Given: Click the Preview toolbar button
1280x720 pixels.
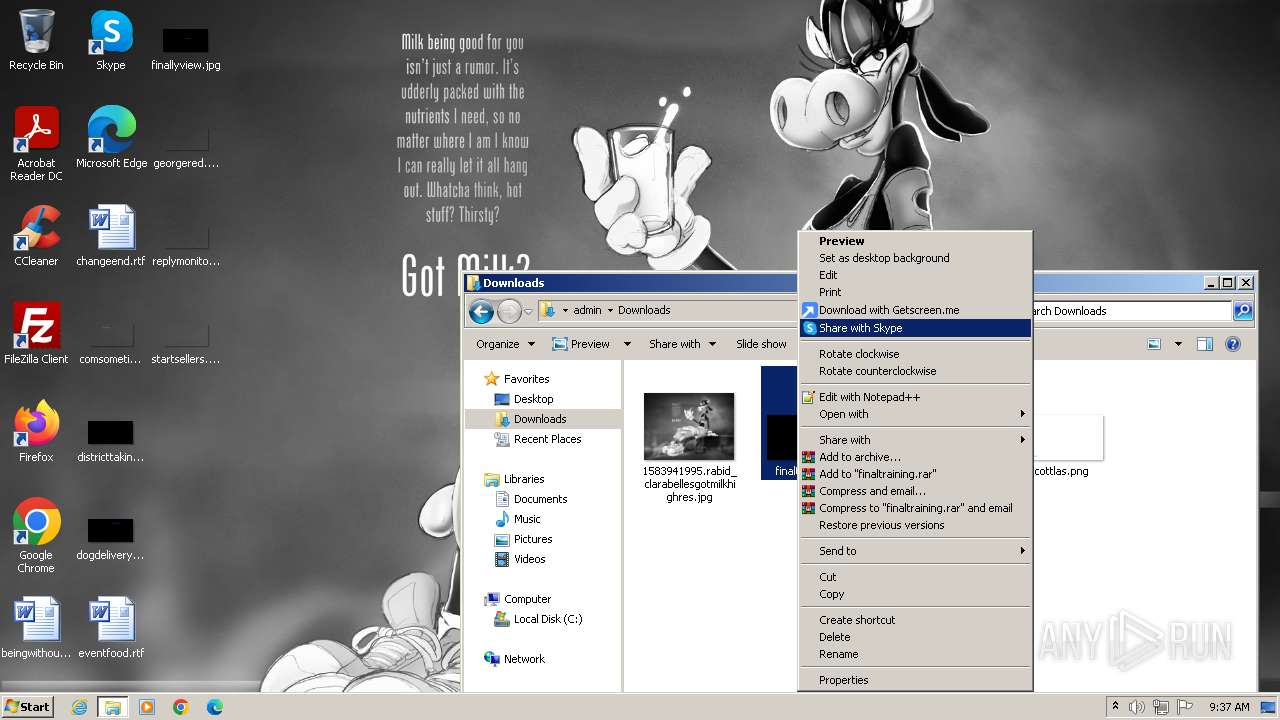Looking at the screenshot, I should tap(581, 344).
